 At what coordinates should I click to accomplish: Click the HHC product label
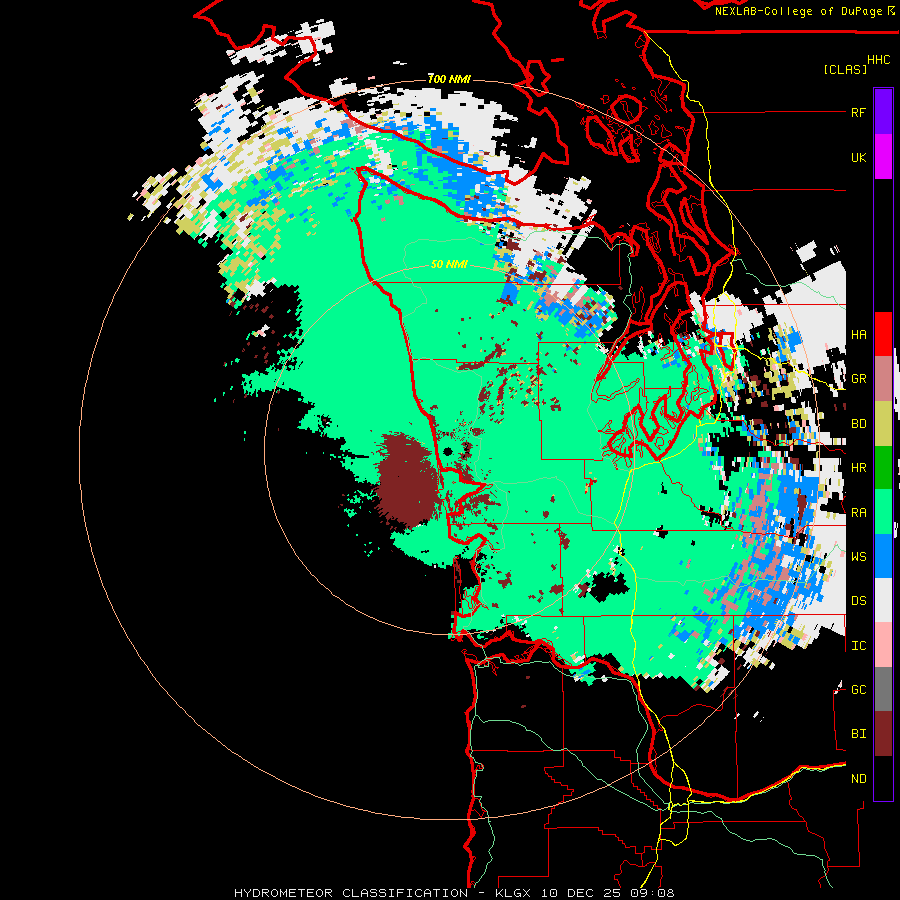tap(878, 60)
